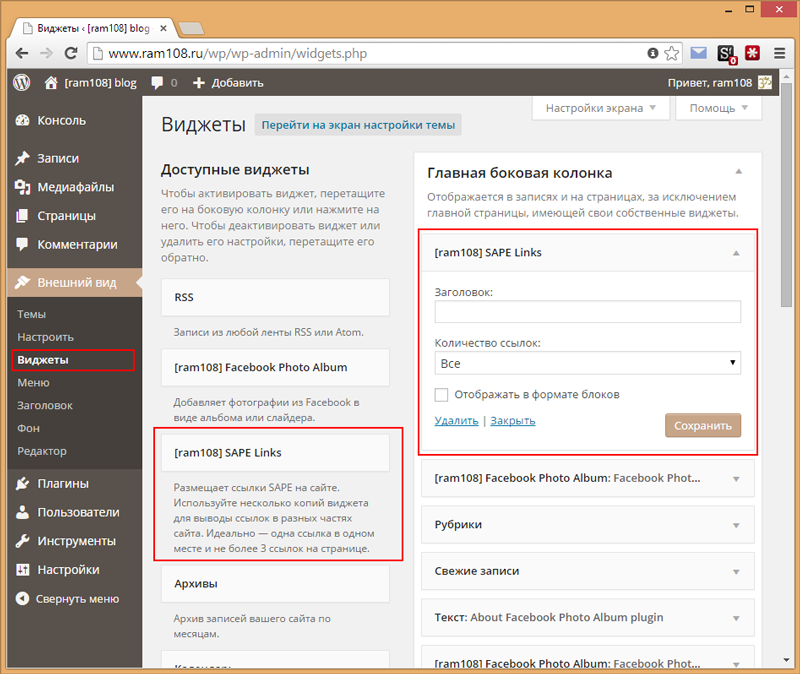Close the Виджеты browser tab

click(x=163, y=29)
